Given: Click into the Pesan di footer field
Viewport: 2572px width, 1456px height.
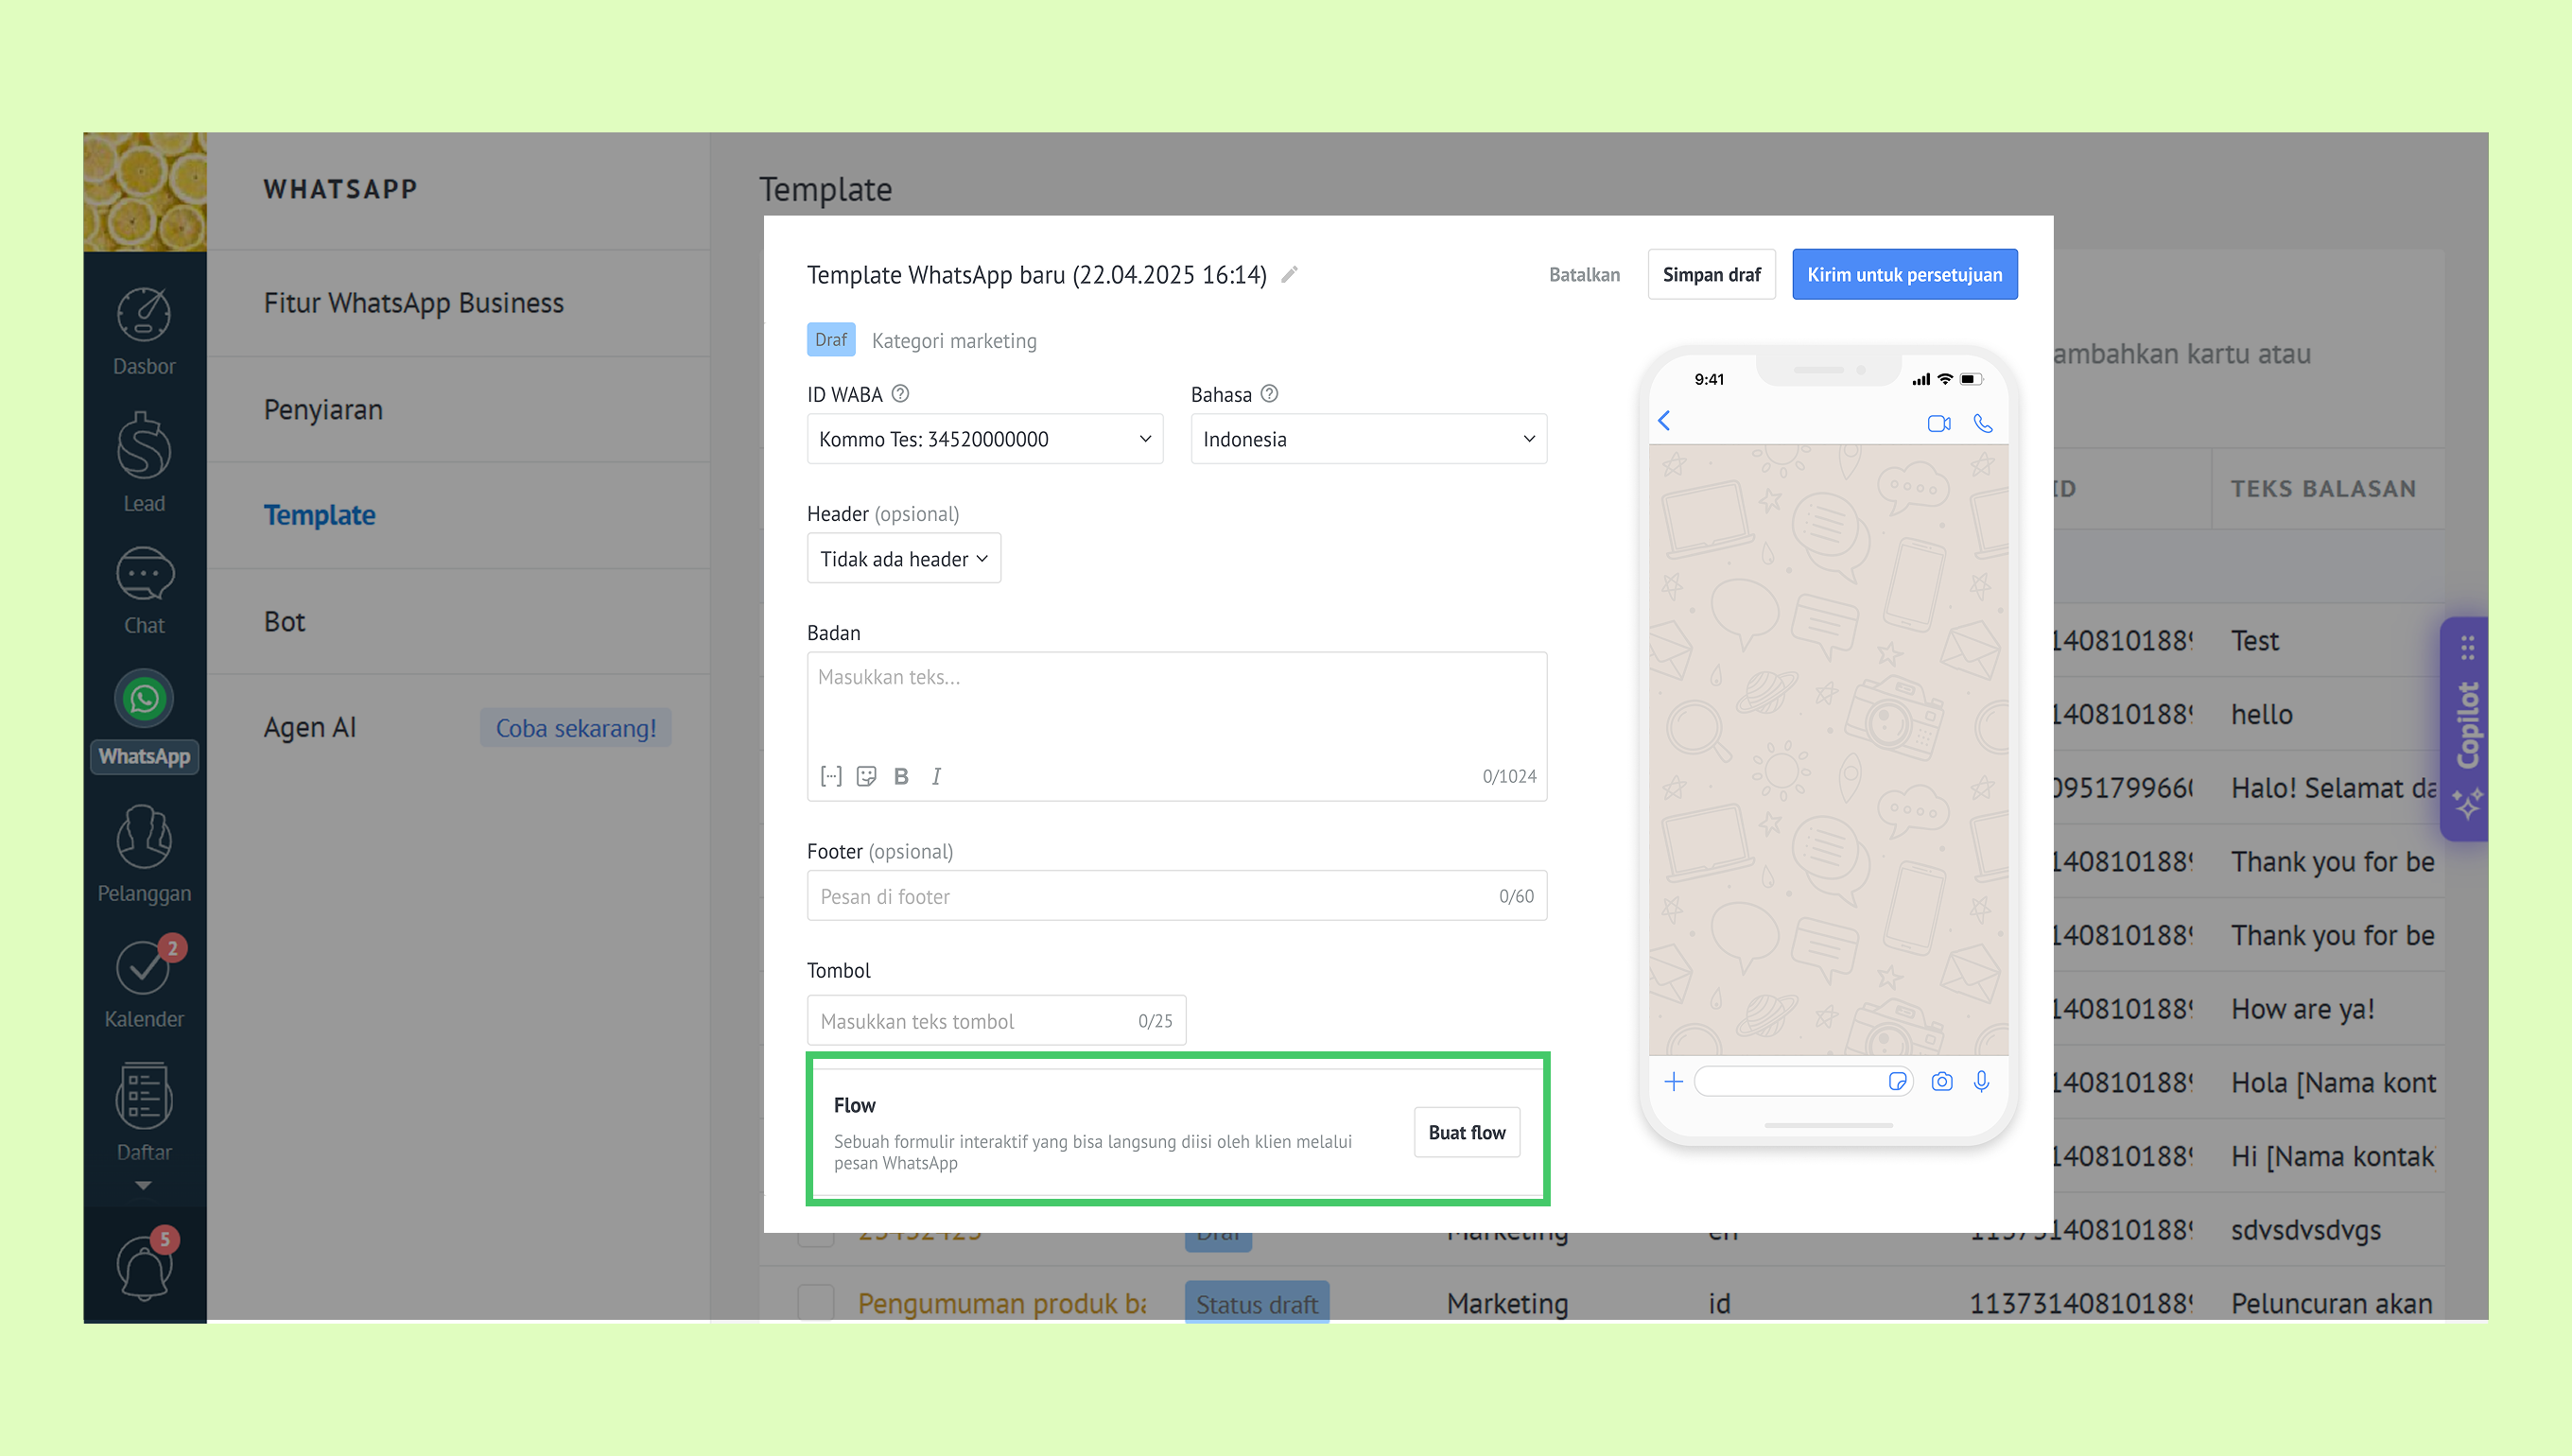Looking at the screenshot, I should tap(1150, 896).
